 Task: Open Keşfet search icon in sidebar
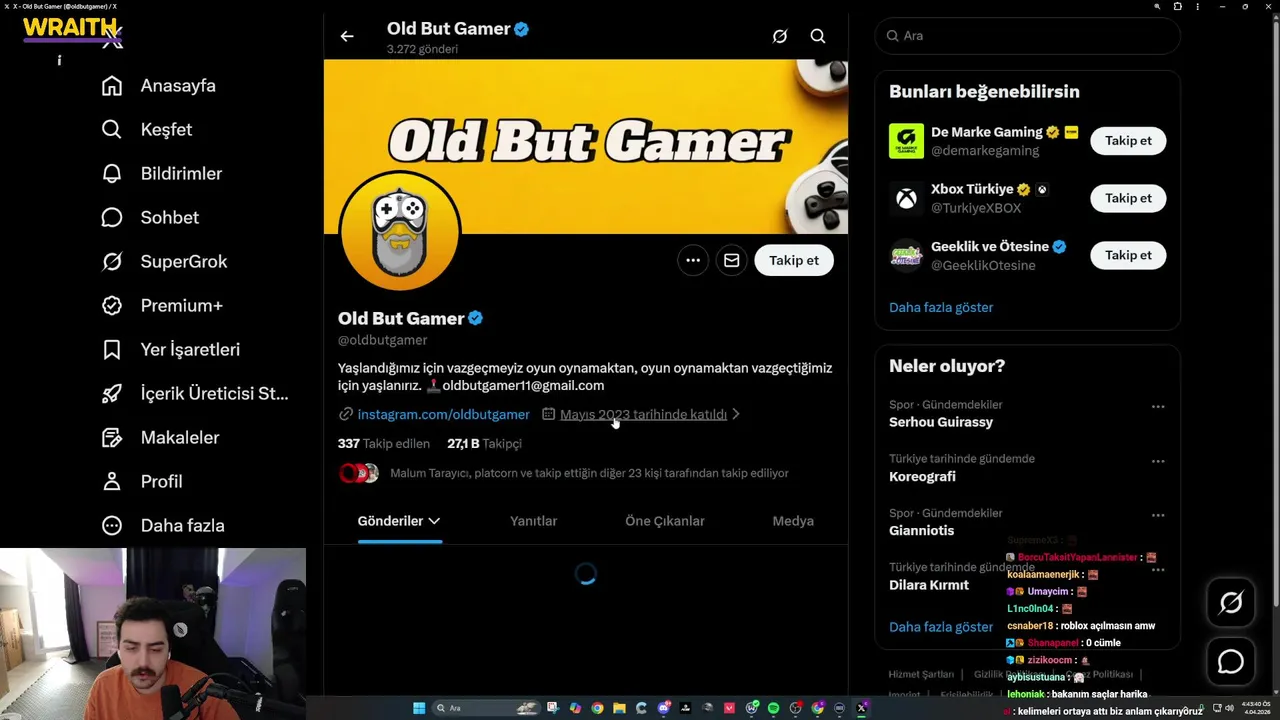pyautogui.click(x=112, y=130)
